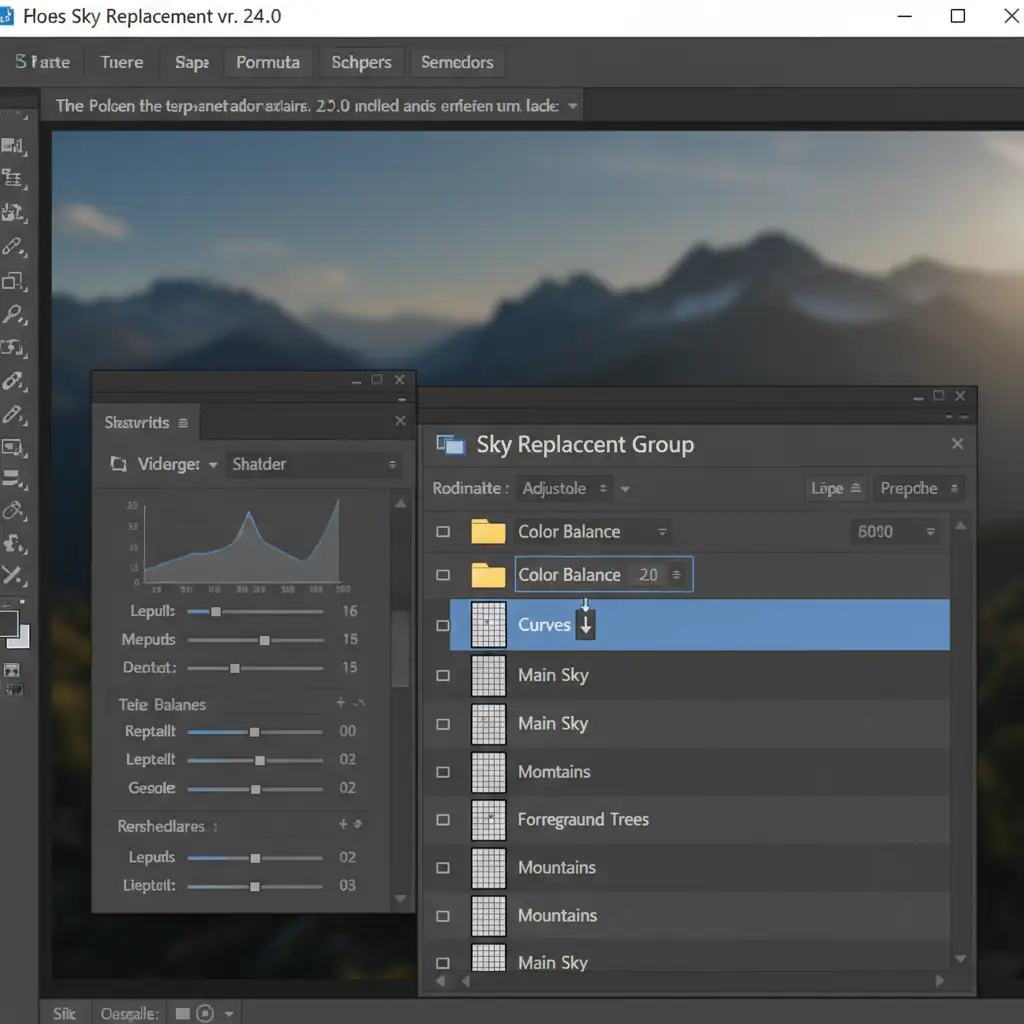
Task: Toggle the Momtains layer checkbox
Action: point(443,772)
